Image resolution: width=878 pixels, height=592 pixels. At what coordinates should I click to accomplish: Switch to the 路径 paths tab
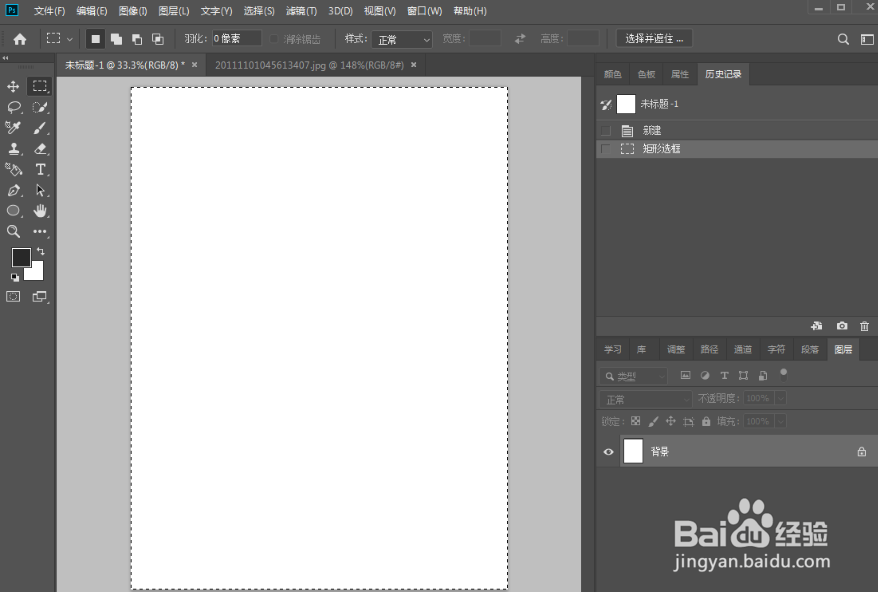pyautogui.click(x=709, y=349)
